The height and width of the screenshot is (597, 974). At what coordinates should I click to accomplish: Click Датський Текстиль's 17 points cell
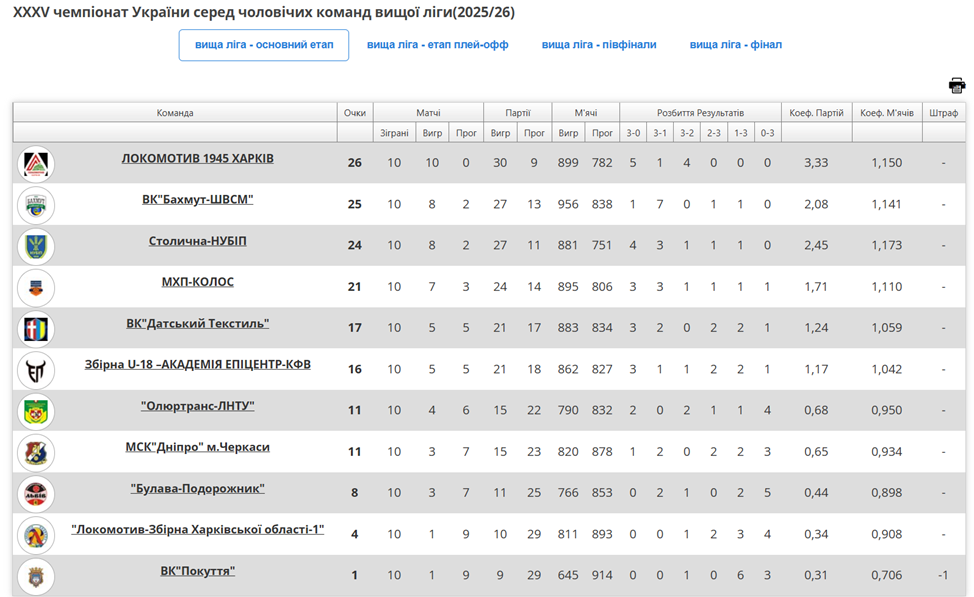coord(355,327)
